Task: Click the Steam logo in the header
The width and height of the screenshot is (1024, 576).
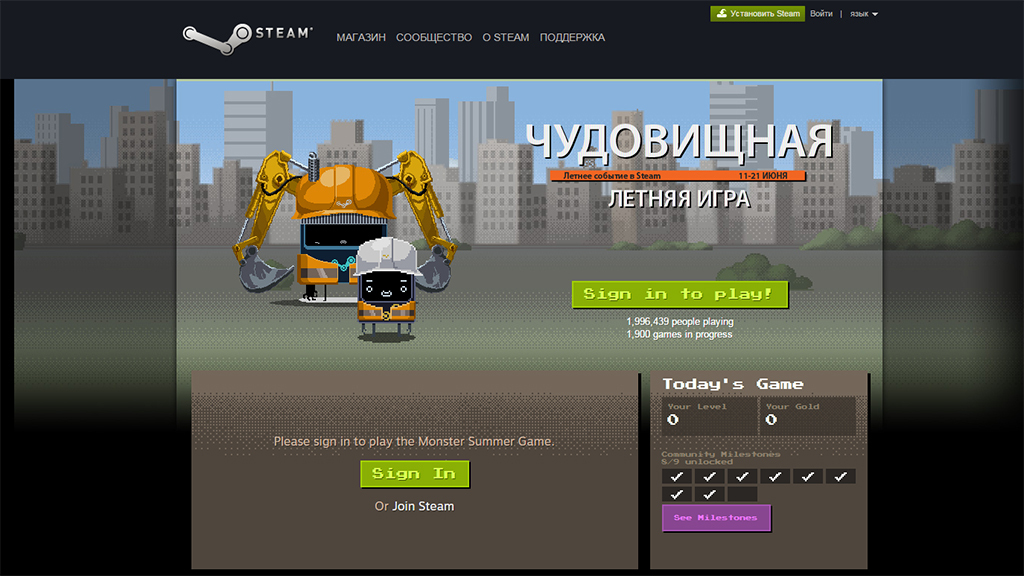Action: click(x=248, y=38)
